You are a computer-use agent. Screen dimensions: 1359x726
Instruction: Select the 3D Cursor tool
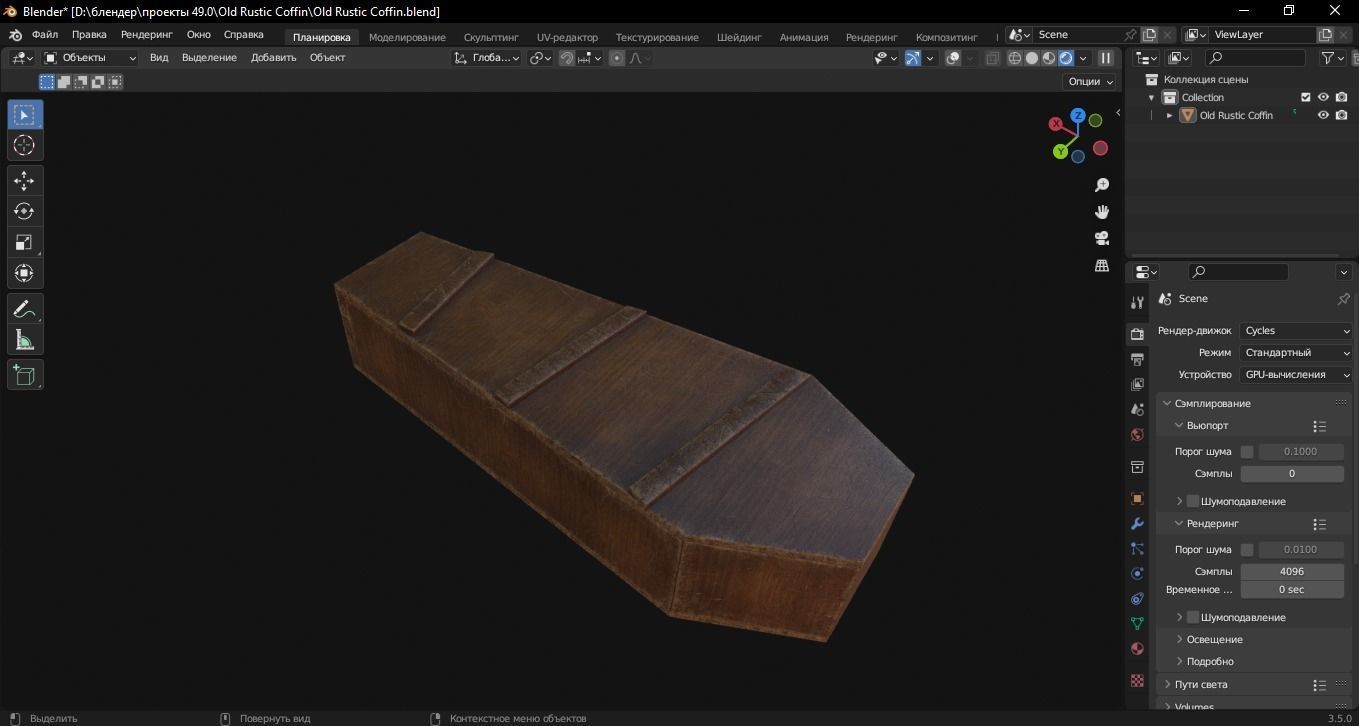click(x=25, y=146)
